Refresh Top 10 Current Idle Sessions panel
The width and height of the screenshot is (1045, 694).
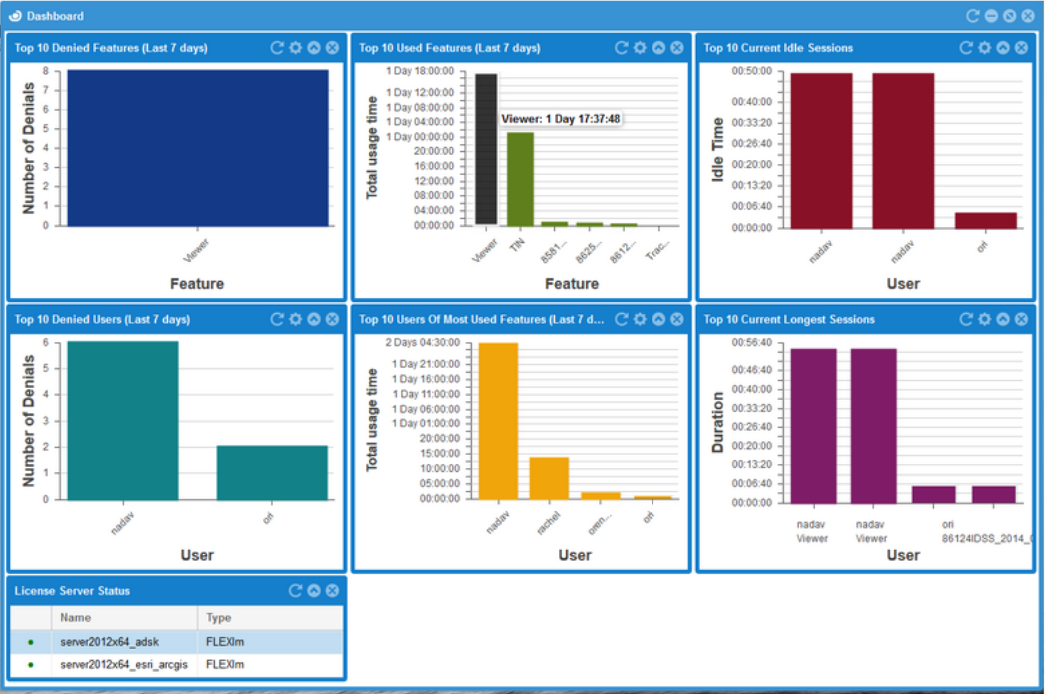966,48
